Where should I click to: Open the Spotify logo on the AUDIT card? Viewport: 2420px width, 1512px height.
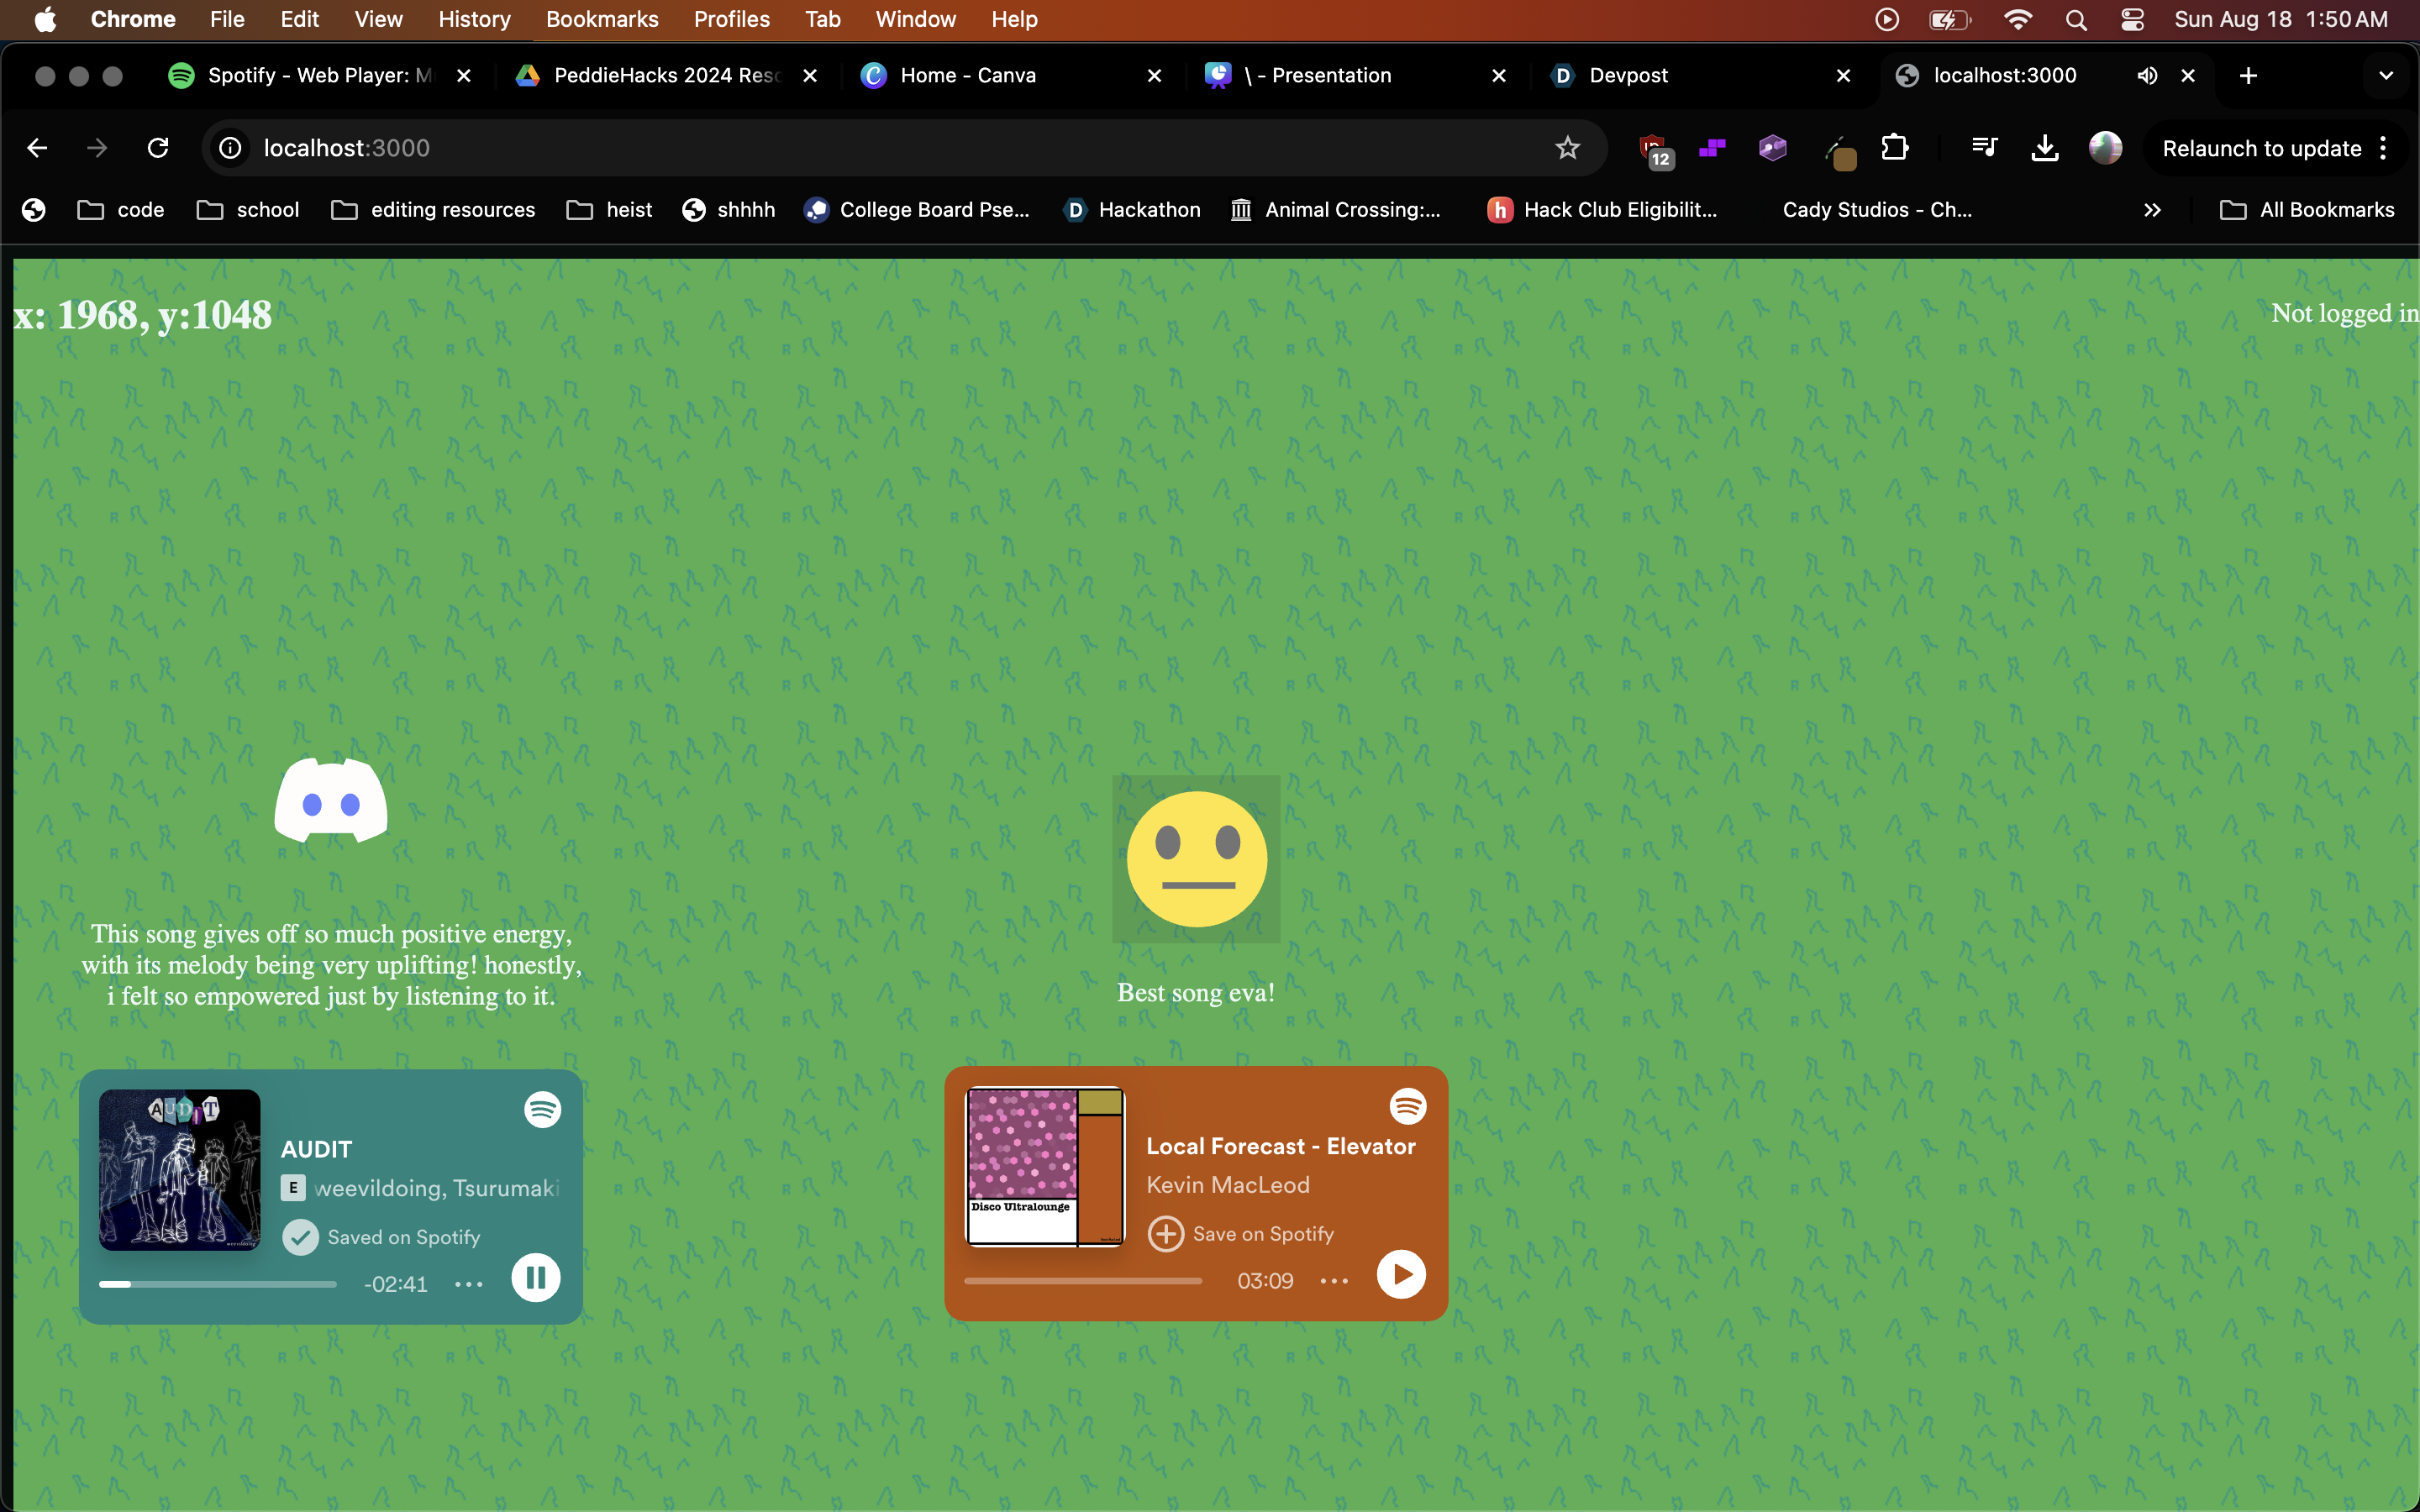pyautogui.click(x=542, y=1109)
